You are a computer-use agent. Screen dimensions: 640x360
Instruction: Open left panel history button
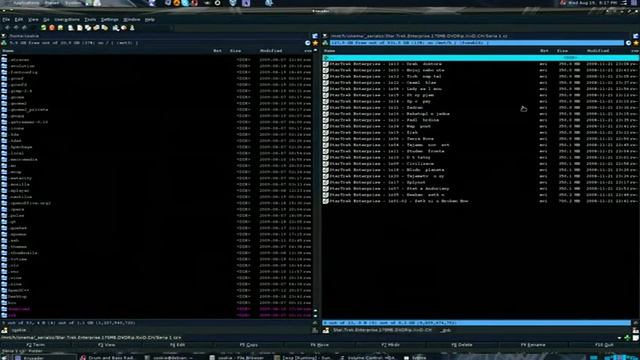click(x=308, y=43)
